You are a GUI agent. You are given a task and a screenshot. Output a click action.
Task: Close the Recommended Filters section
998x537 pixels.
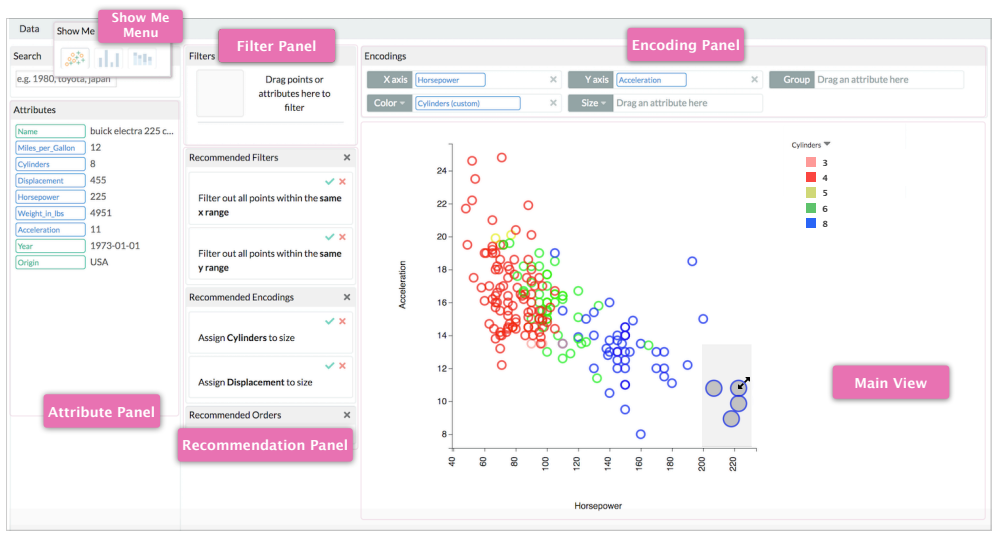click(x=347, y=157)
